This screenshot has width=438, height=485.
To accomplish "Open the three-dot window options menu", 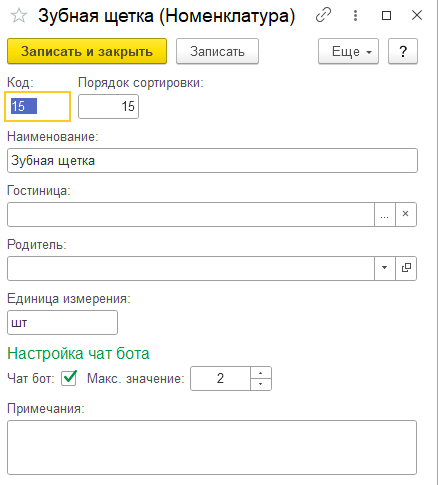I will (355, 15).
